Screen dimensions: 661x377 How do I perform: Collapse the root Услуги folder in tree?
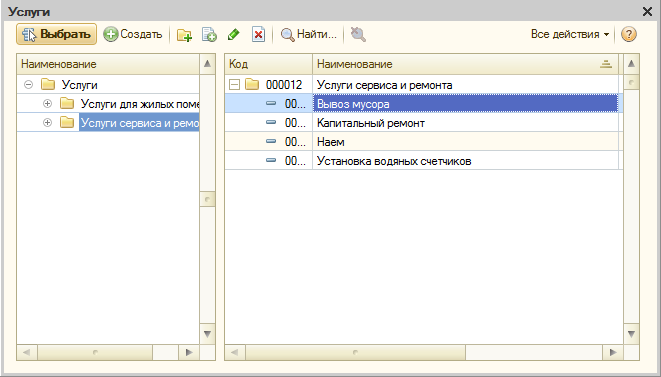click(28, 85)
